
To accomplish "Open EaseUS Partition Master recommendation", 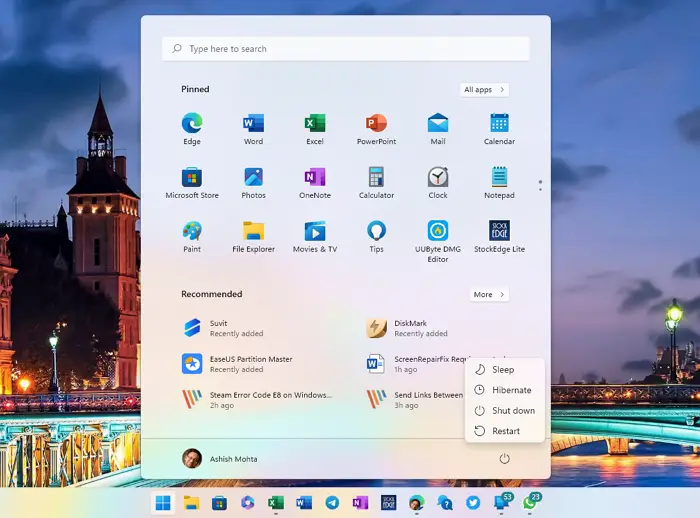I will [x=237, y=364].
